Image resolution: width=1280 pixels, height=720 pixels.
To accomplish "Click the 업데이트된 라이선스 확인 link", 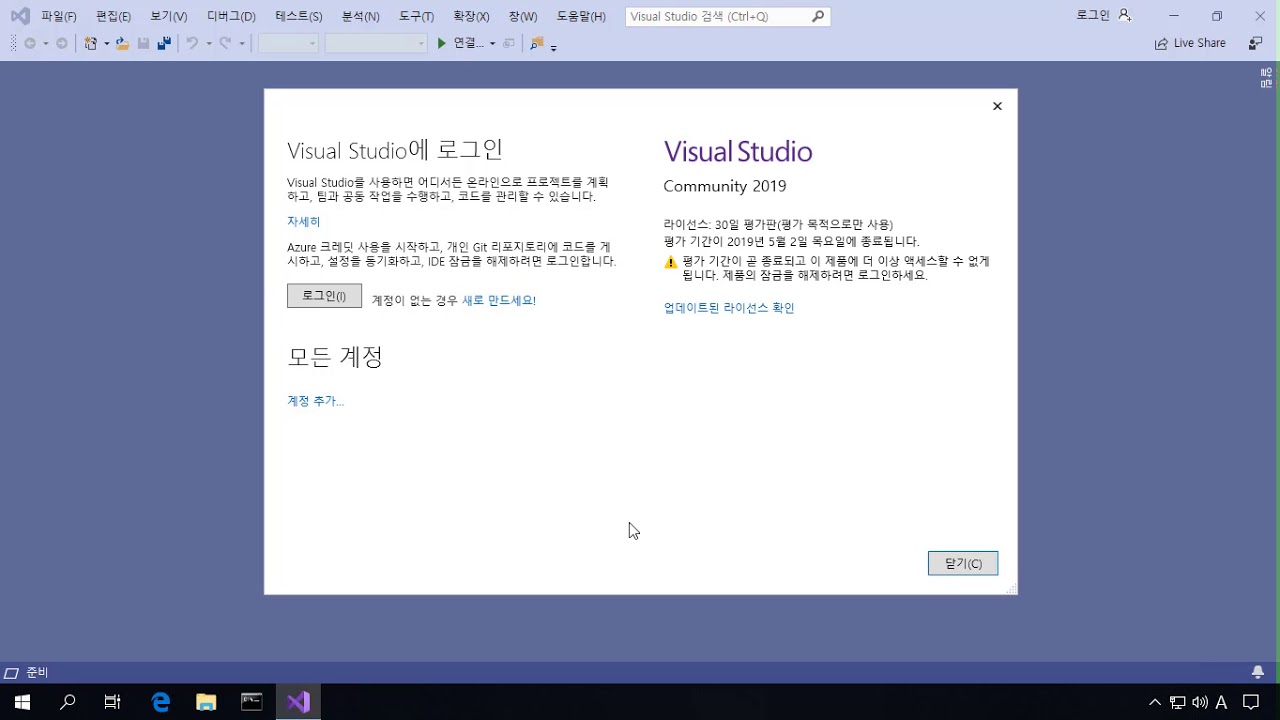I will [729, 308].
